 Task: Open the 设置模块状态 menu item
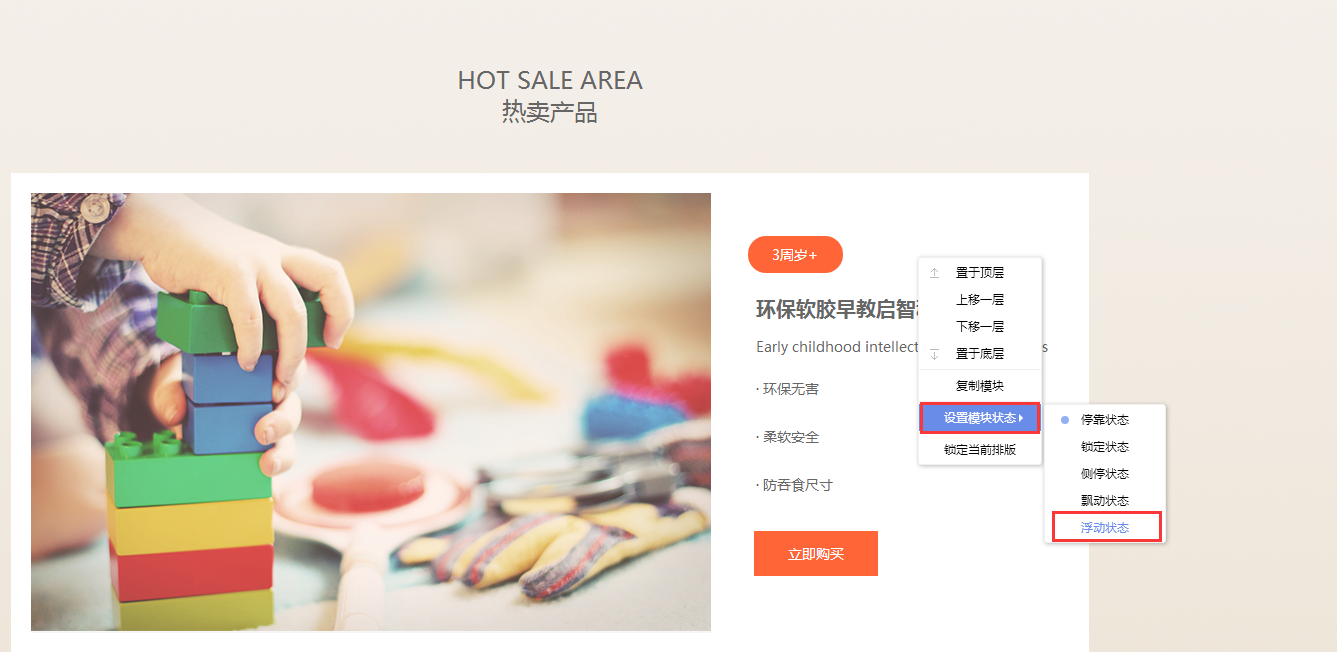tap(980, 418)
